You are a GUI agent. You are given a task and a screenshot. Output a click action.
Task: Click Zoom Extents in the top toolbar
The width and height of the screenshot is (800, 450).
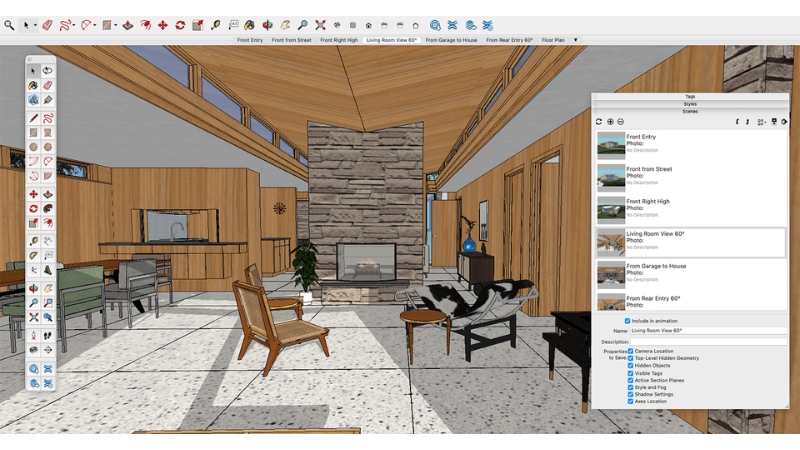[x=320, y=25]
